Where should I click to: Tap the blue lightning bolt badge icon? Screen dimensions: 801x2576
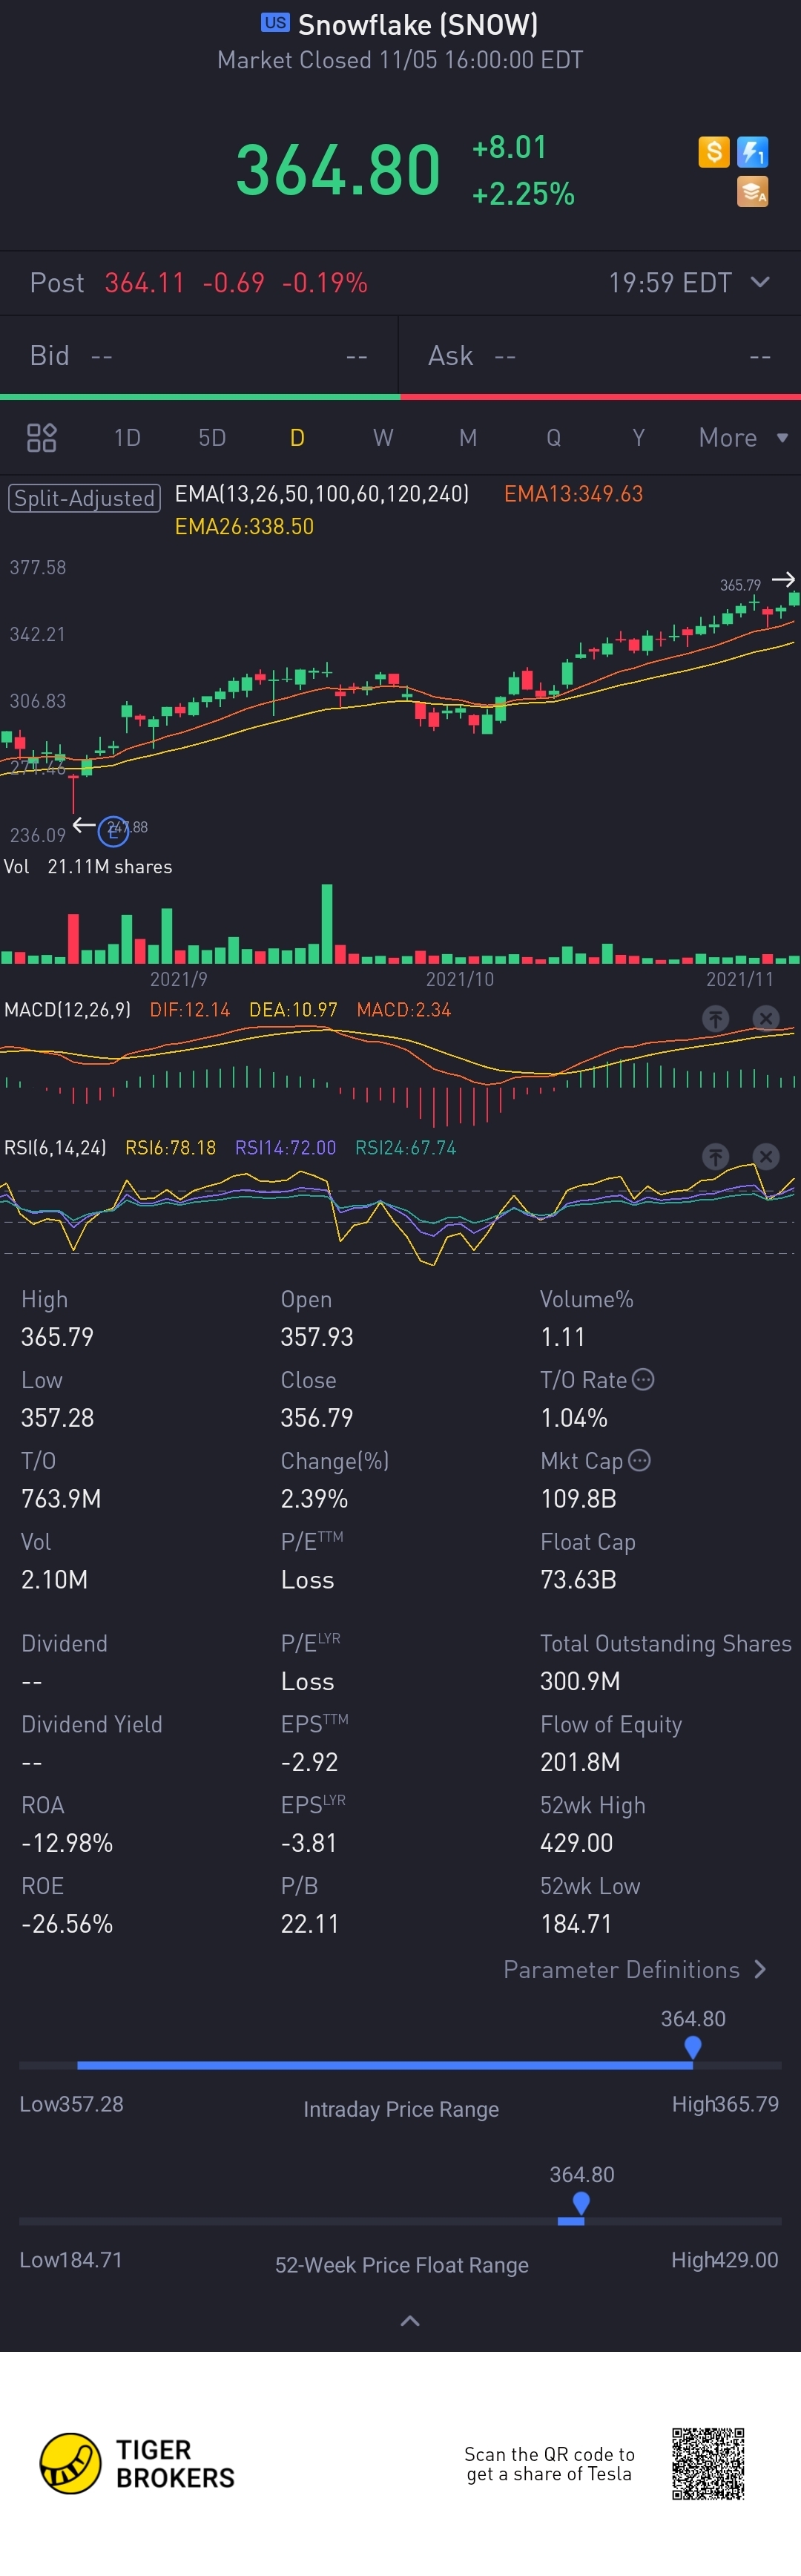coord(752,152)
